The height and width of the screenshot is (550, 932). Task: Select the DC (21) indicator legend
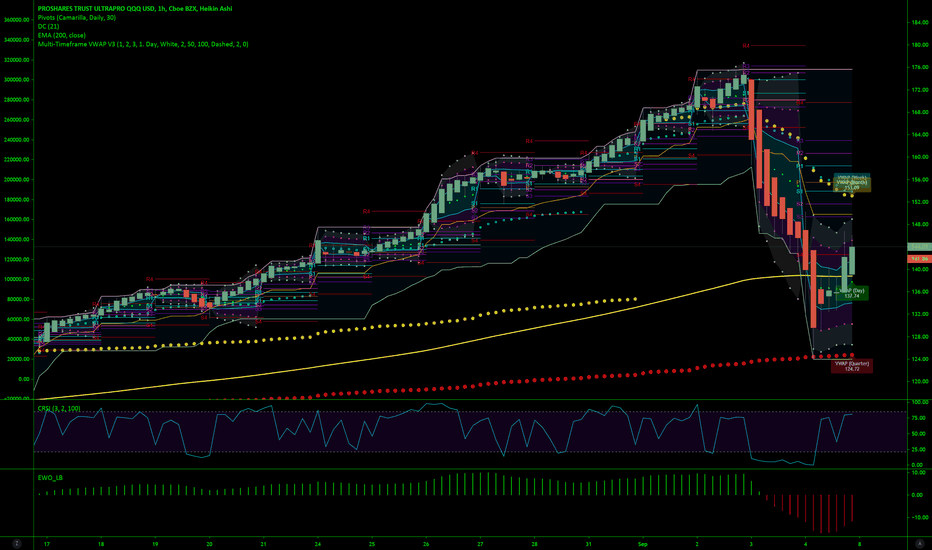[x=48, y=27]
